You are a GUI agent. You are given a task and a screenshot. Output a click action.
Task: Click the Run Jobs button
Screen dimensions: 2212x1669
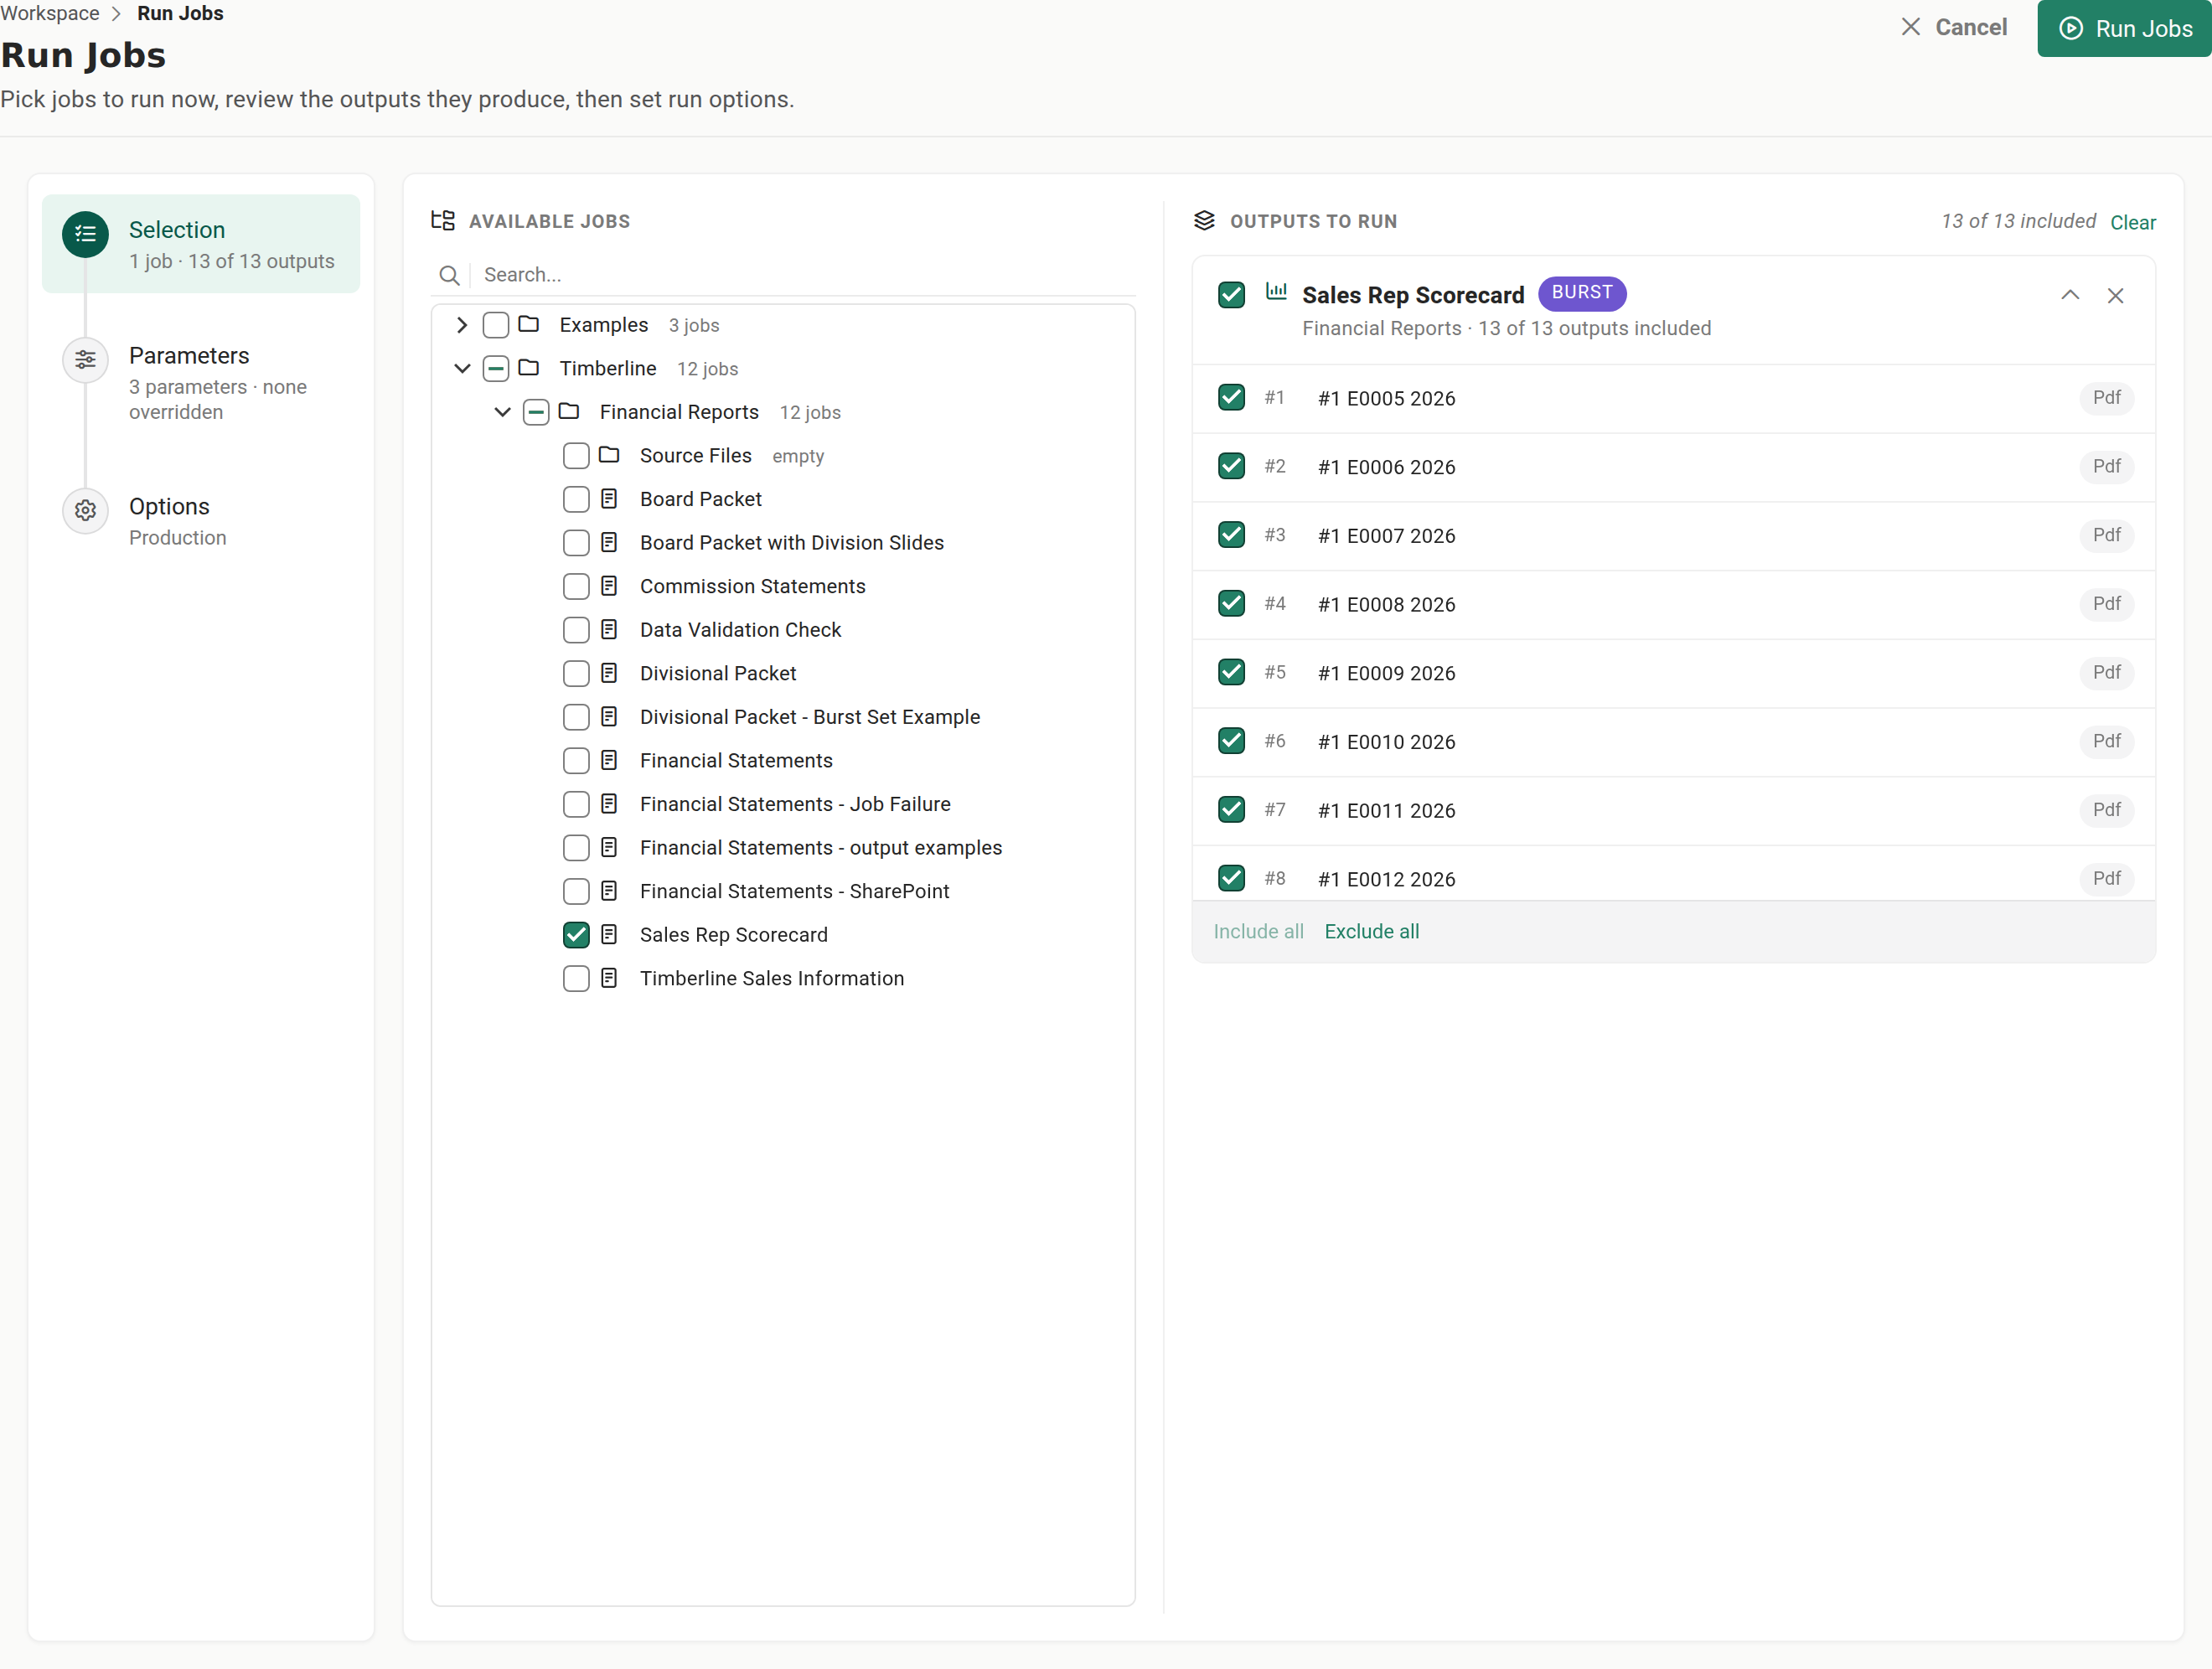click(x=2125, y=28)
